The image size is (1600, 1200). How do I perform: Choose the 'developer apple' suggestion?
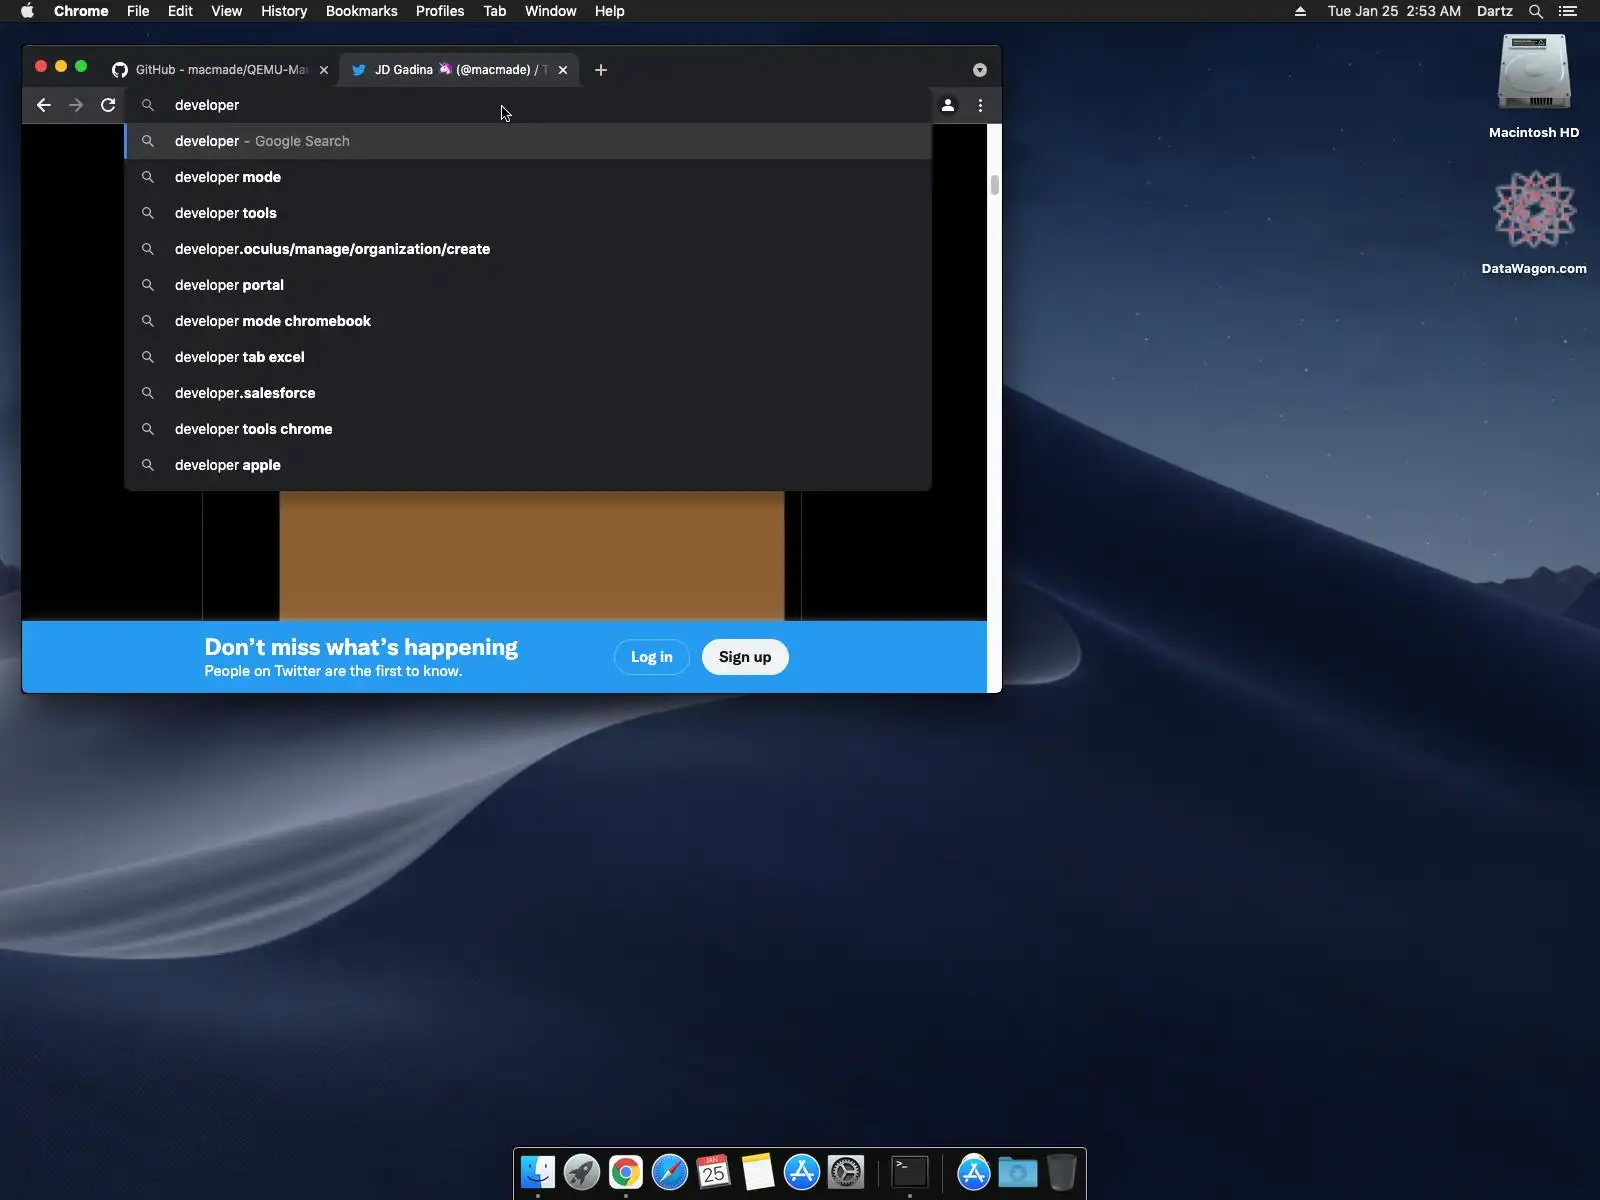click(528, 465)
